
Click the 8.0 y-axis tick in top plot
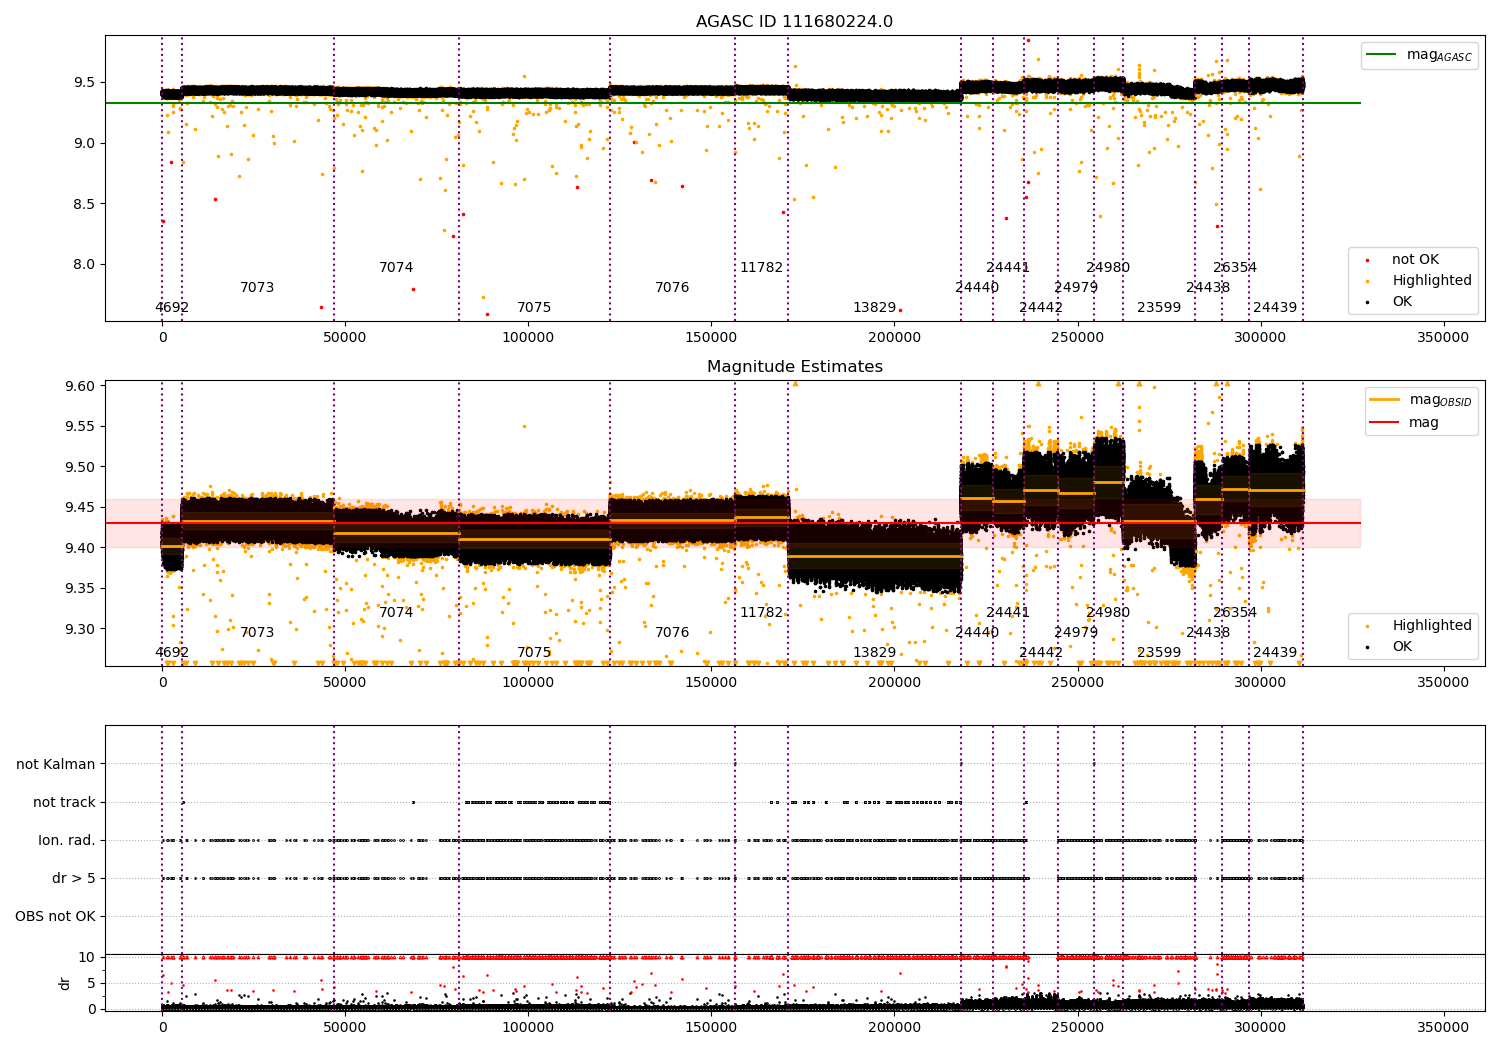point(85,265)
